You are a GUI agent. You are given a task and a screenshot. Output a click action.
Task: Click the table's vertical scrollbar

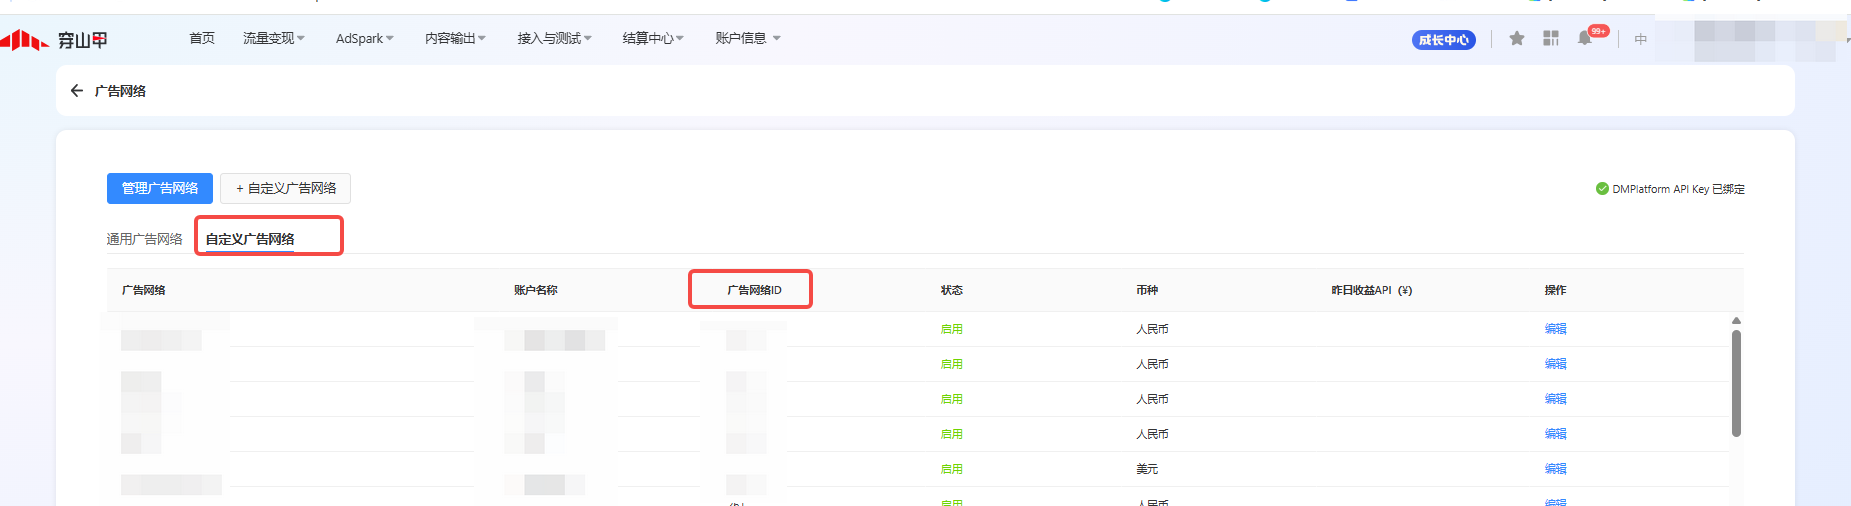(1736, 383)
